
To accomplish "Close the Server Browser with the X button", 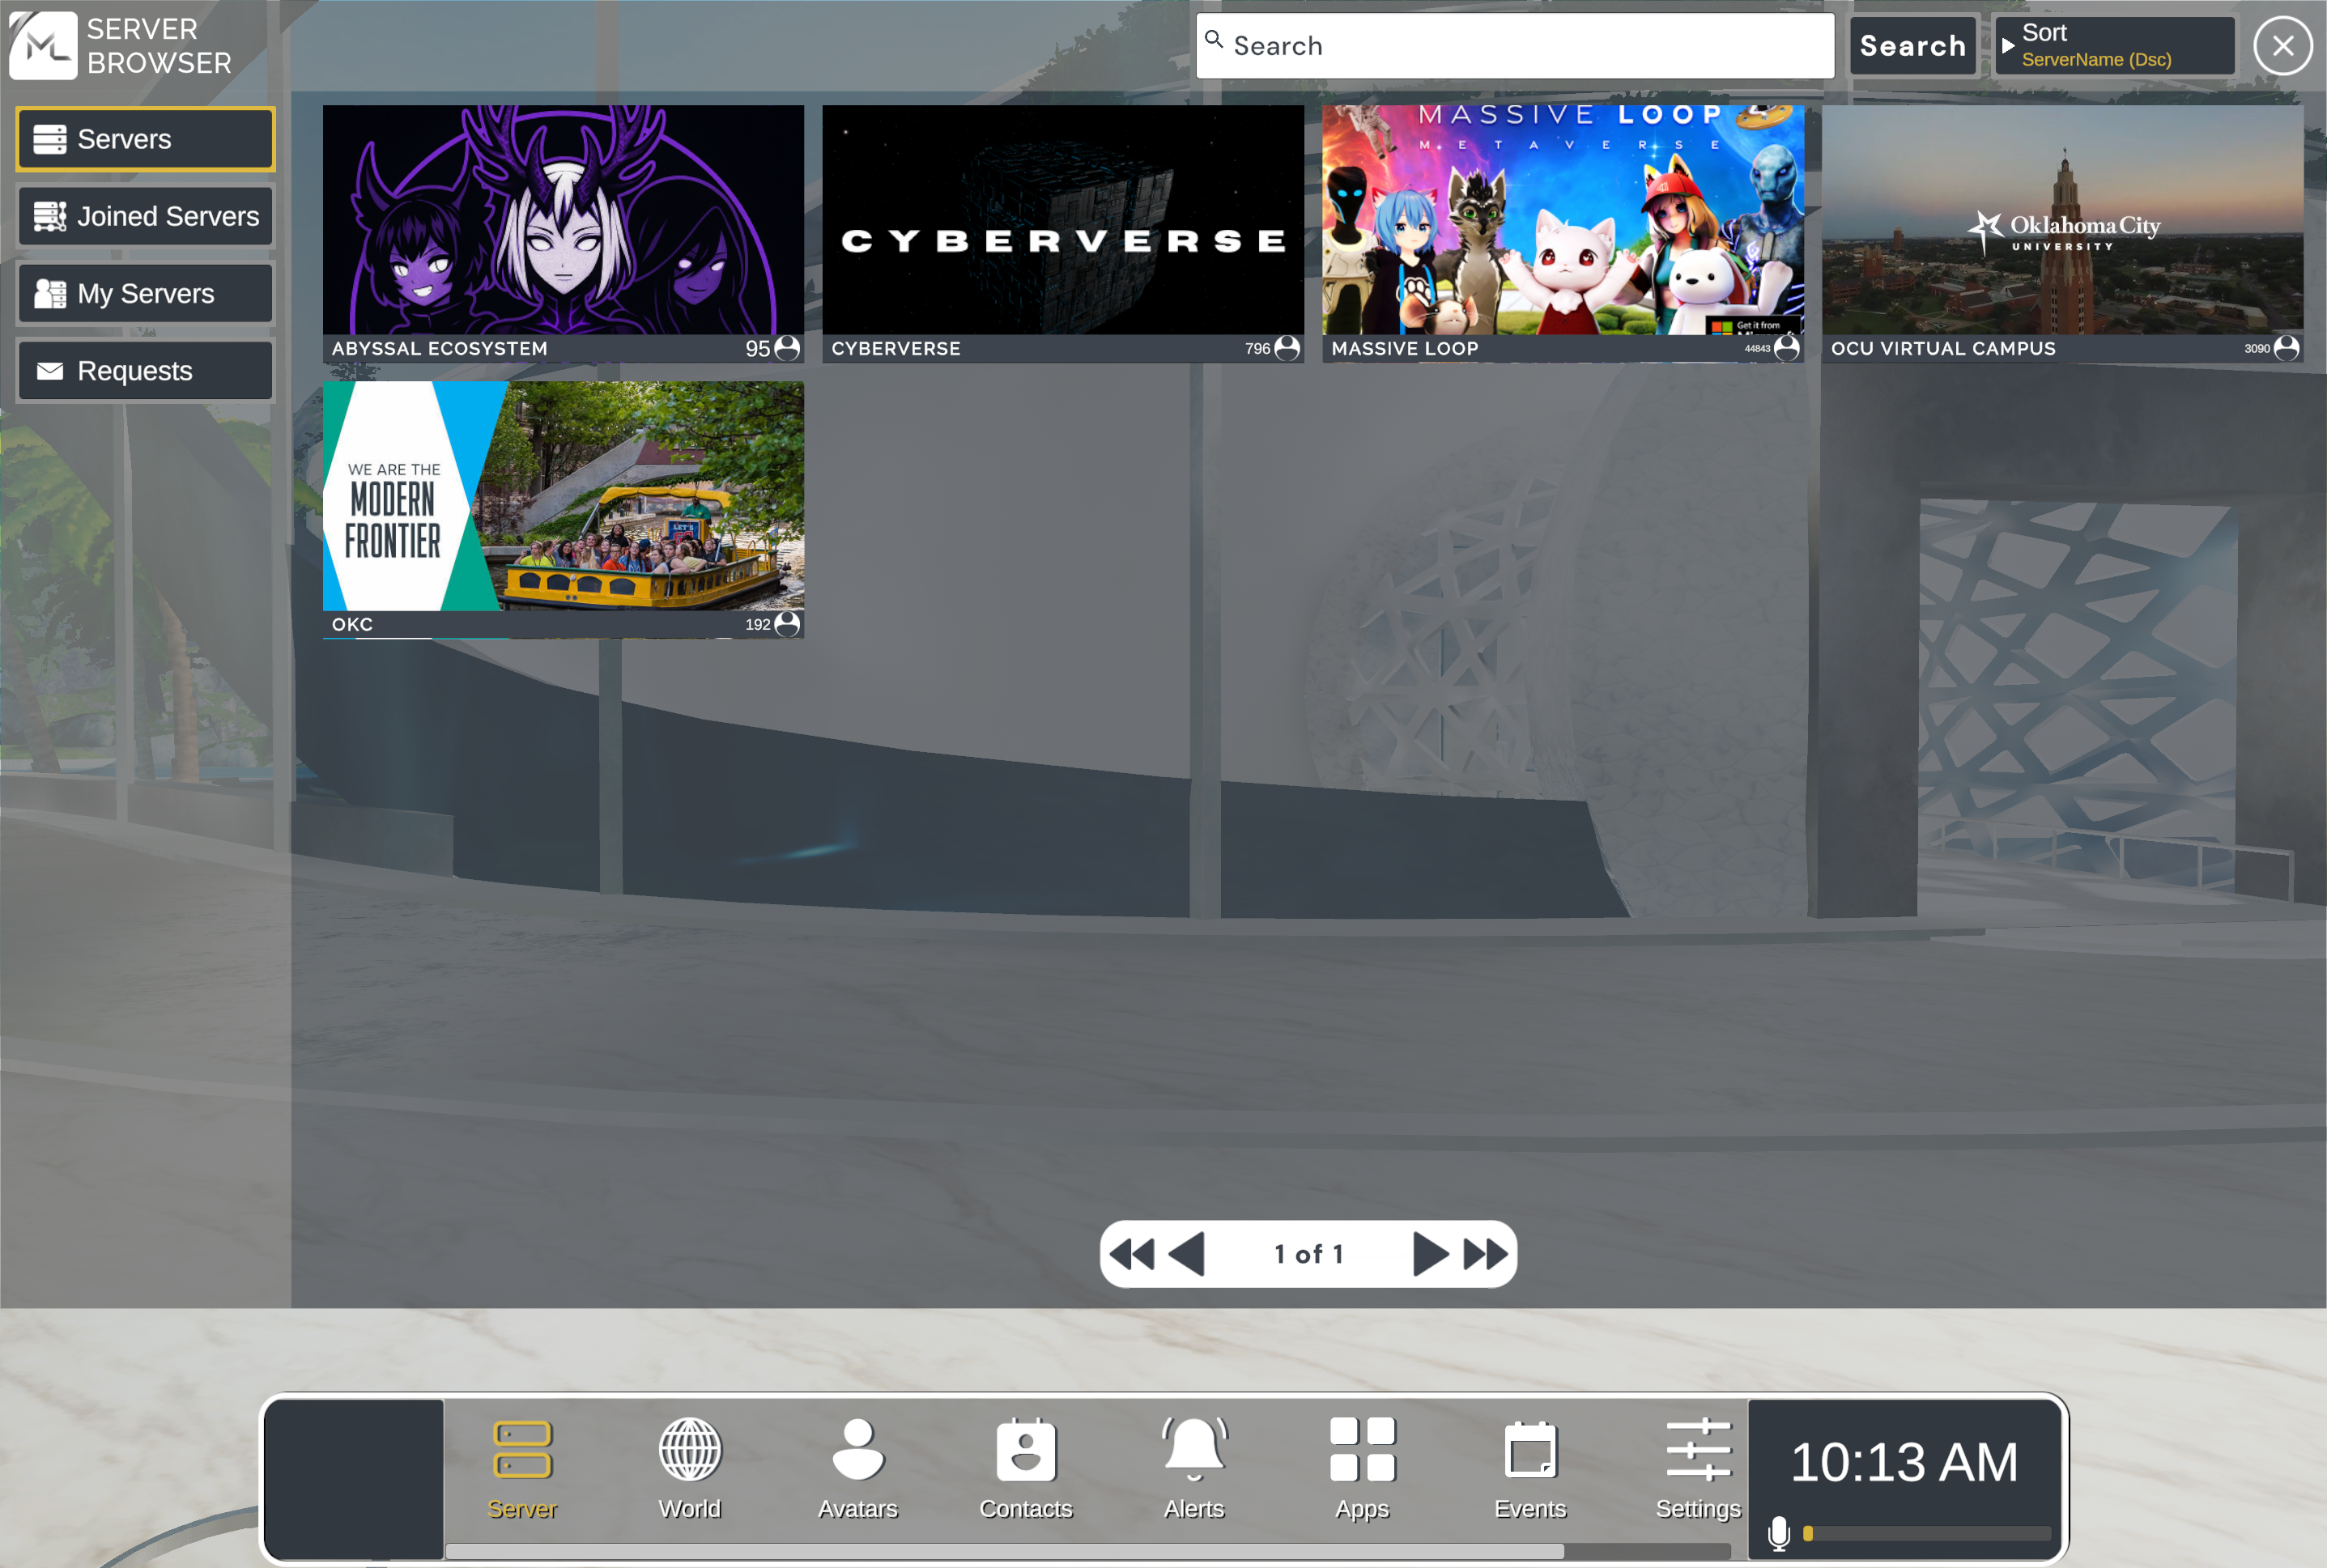I will pyautogui.click(x=2282, y=45).
